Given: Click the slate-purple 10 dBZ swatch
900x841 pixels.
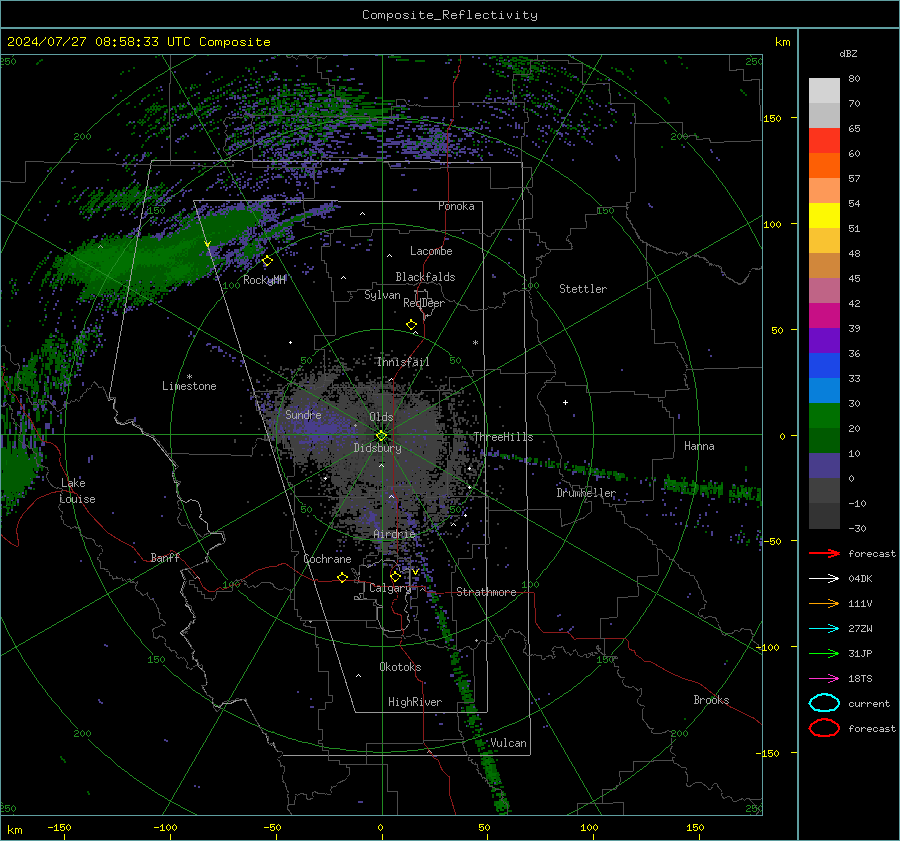Looking at the screenshot, I should 824,466.
